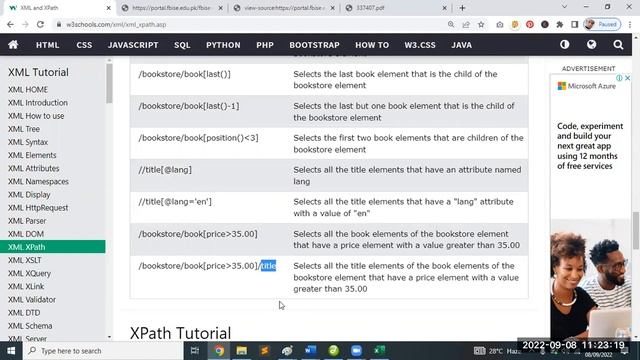Open XML Namespaces in sidebar
Viewport: 640px width, 360px height.
click(x=38, y=181)
